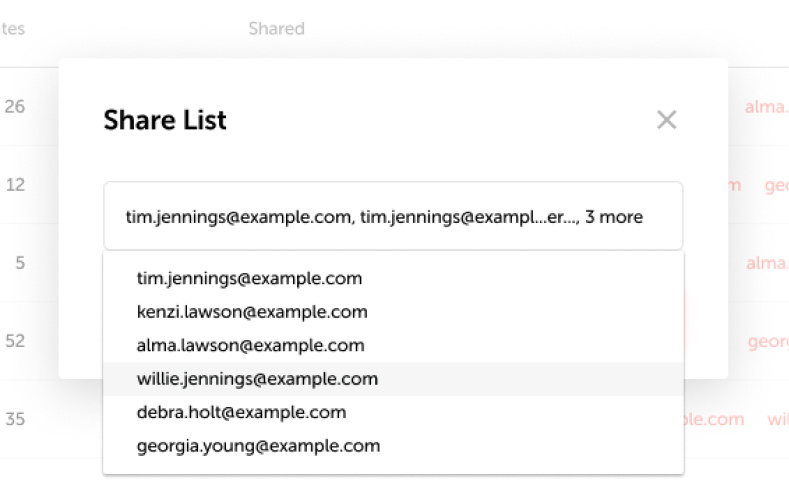The image size is (789, 496).
Task: Click the value 26 in the table
Action: point(15,107)
